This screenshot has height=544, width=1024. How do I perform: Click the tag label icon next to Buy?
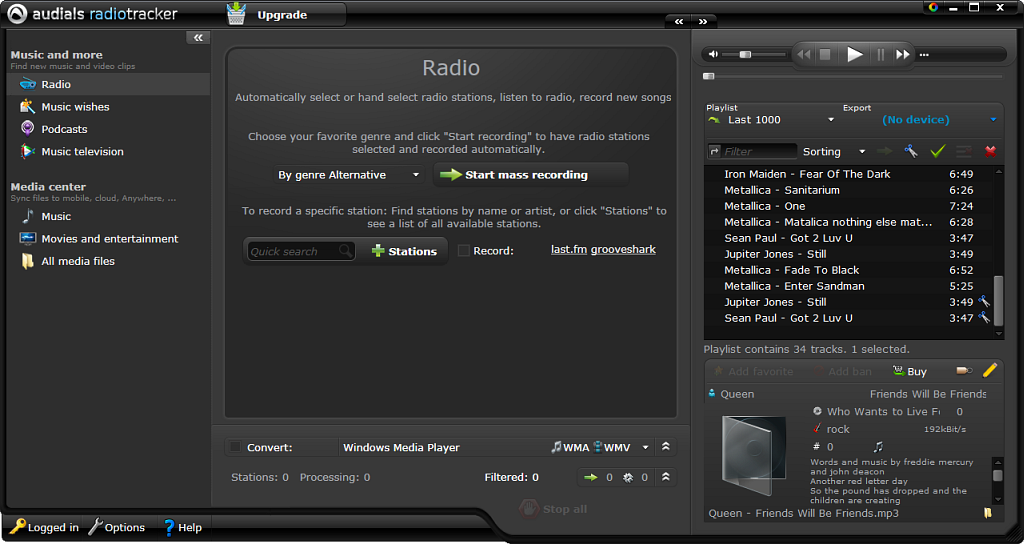point(964,371)
